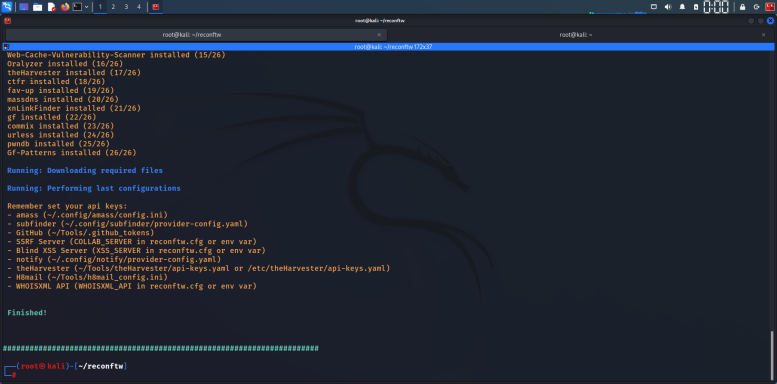777x384 pixels.
Task: Close the root@kali: ~ tab
Action: [x=763, y=35]
